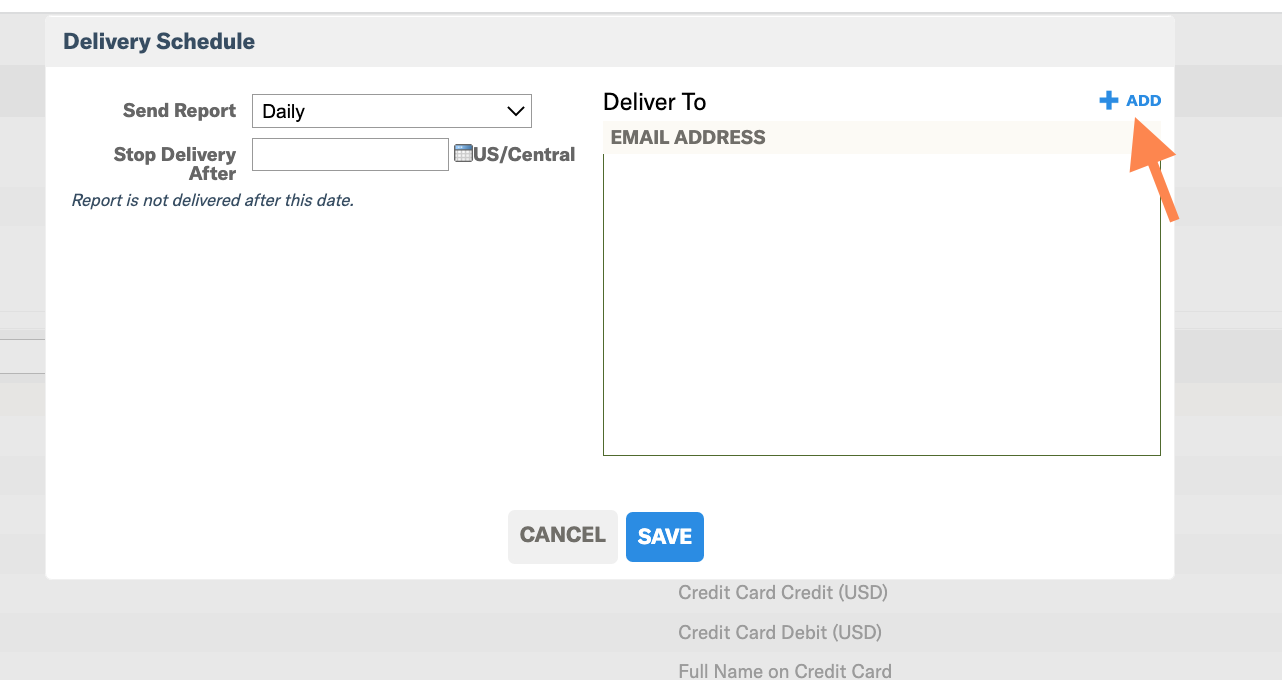
Task: Click the CANCEL button
Action: click(563, 536)
